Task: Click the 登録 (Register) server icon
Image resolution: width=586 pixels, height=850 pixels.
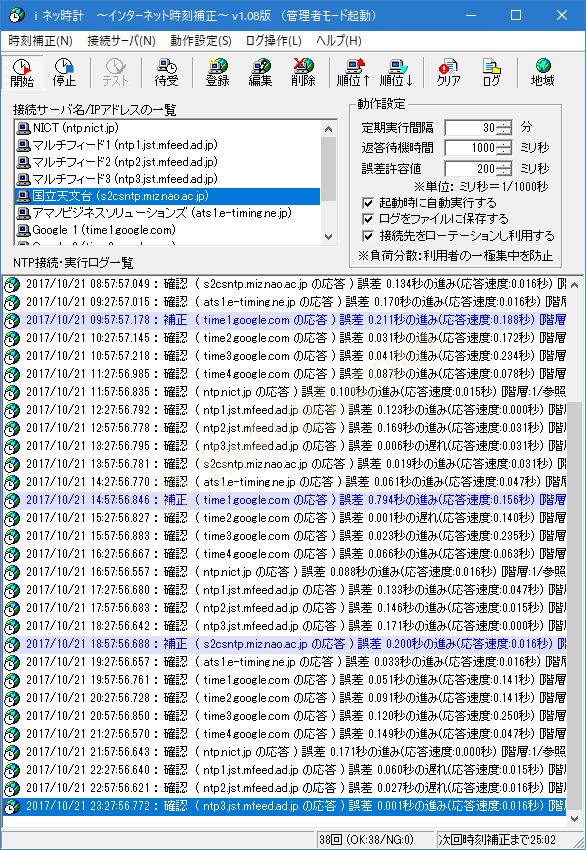Action: (217, 72)
